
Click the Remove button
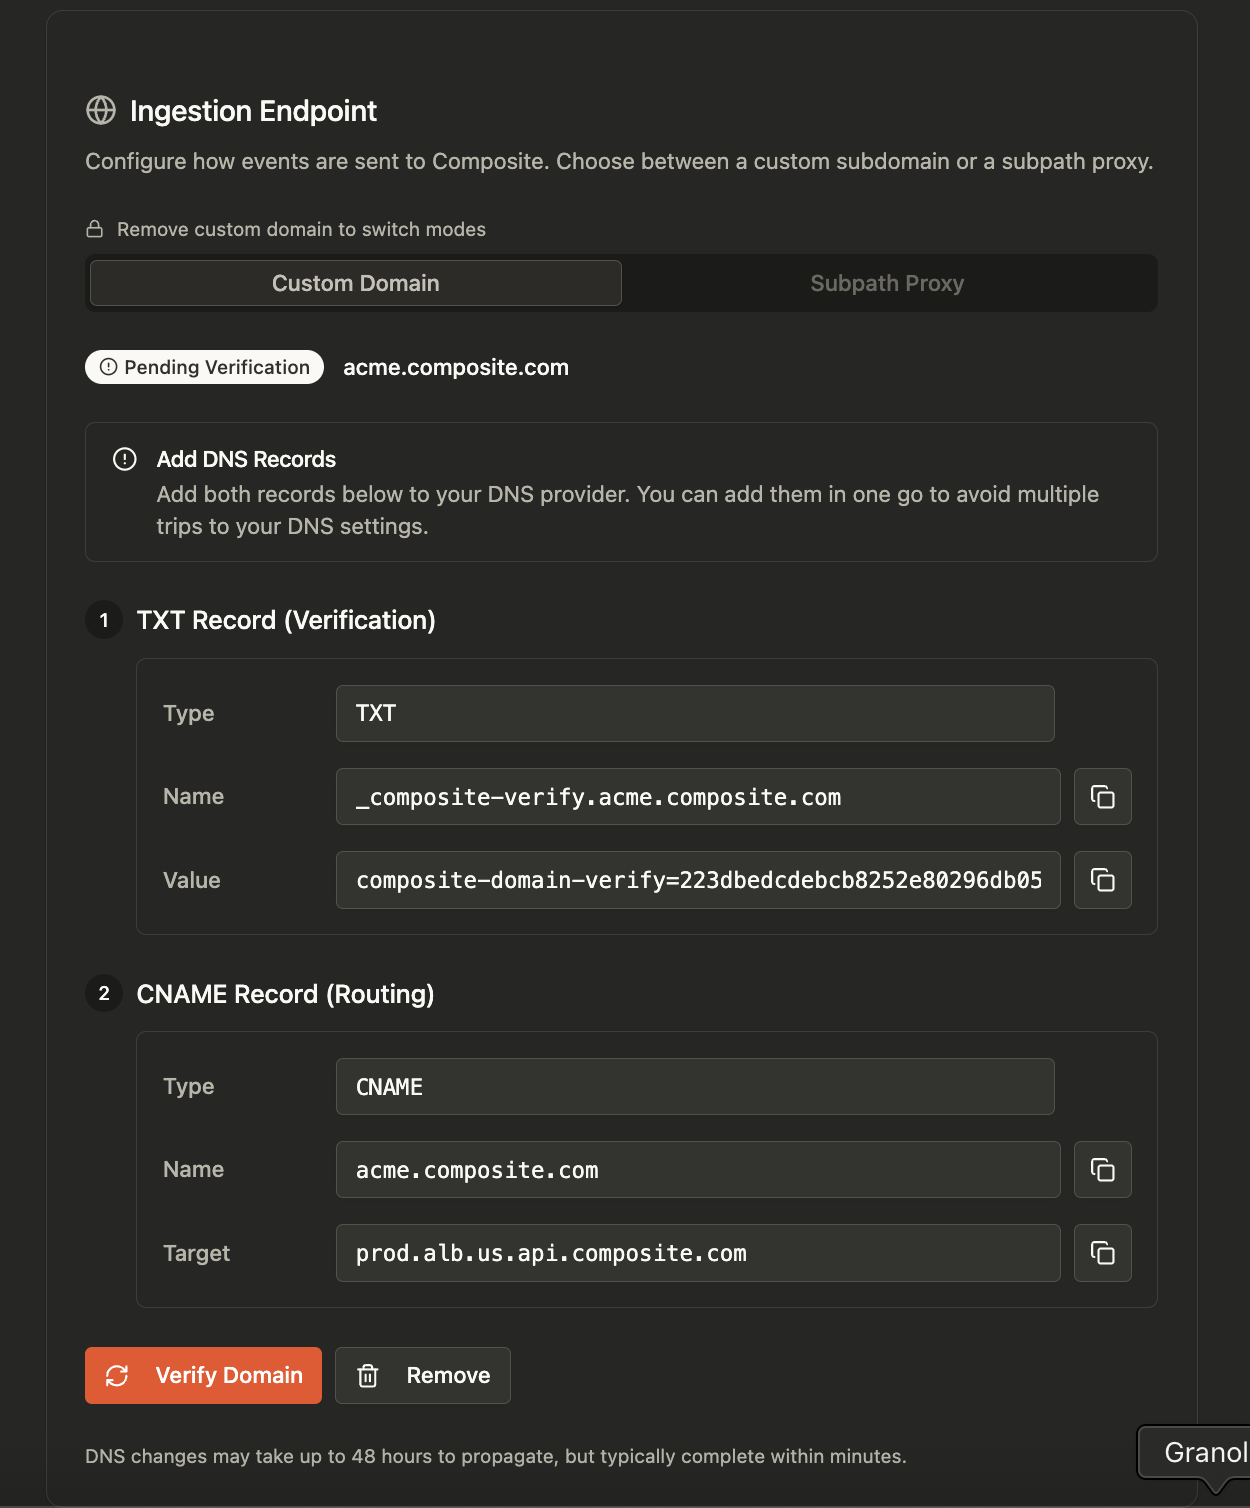click(422, 1375)
